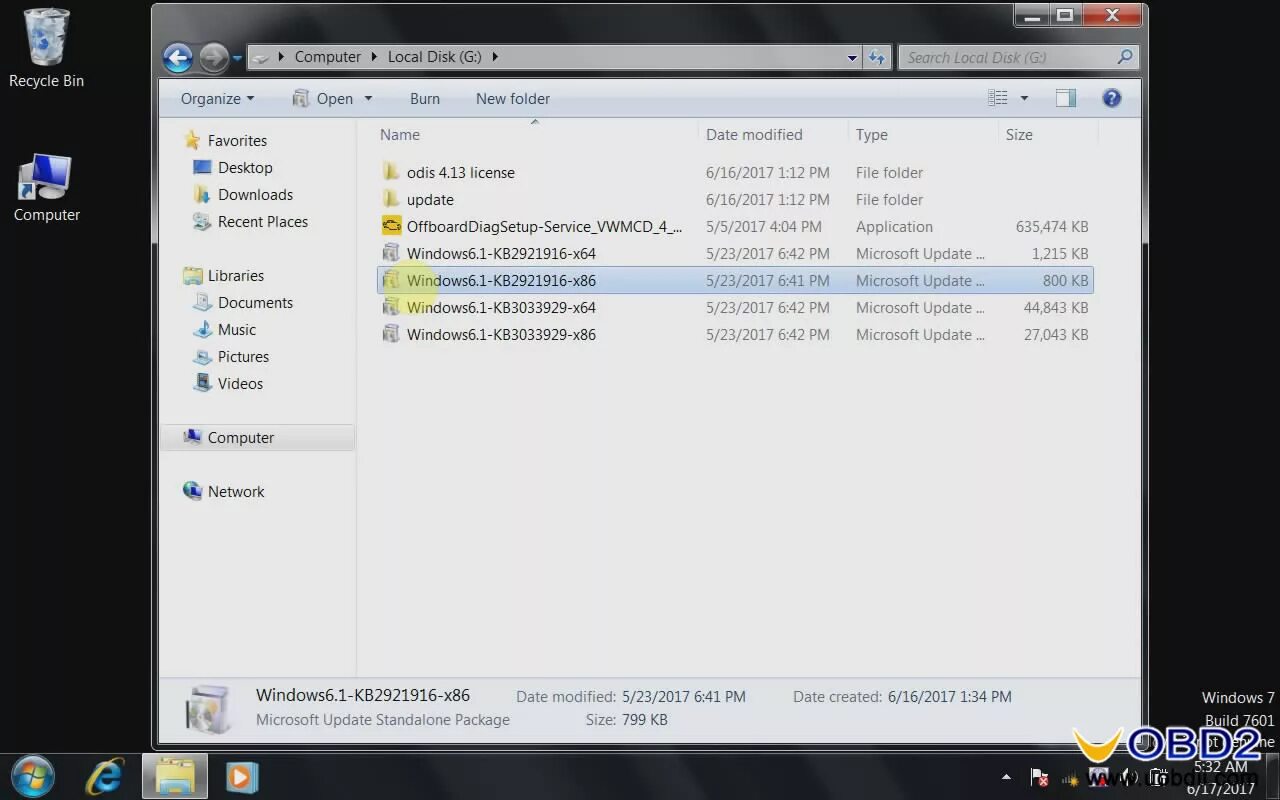Click the search magnifier icon

coord(1125,57)
